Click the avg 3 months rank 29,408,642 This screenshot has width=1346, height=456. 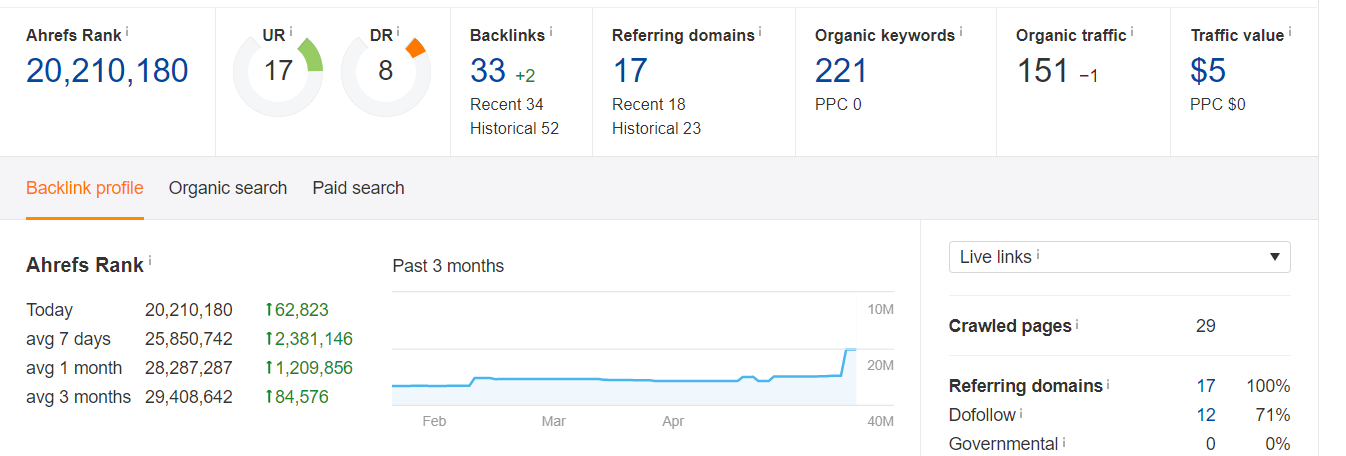pyautogui.click(x=189, y=397)
